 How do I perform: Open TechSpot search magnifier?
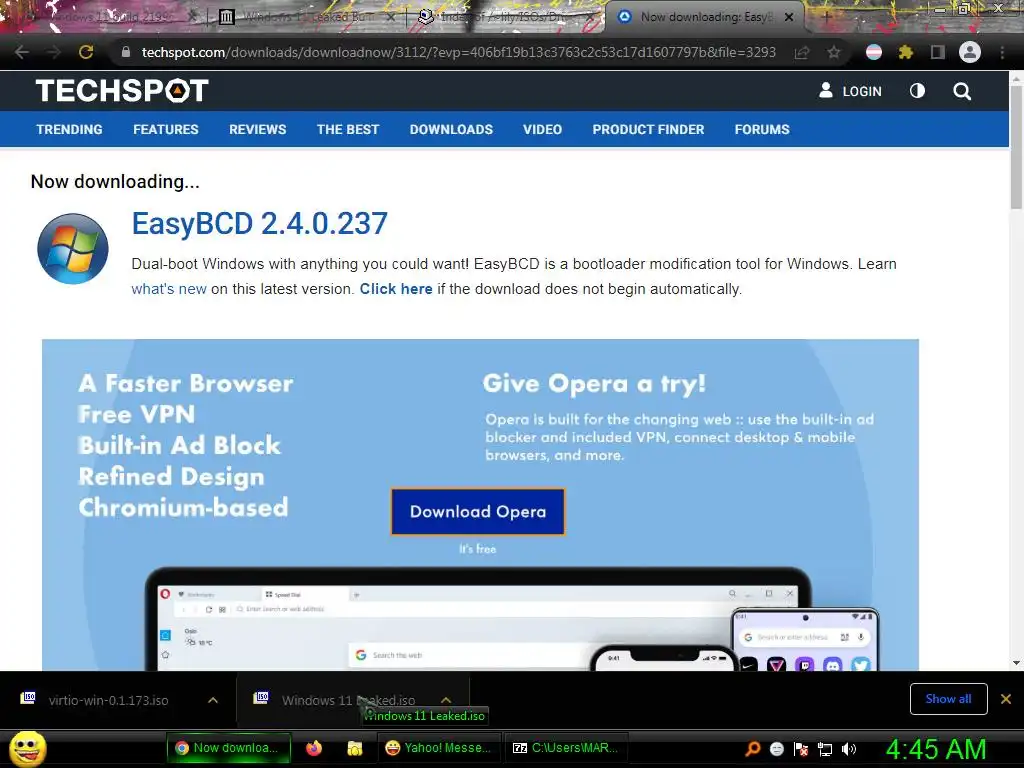(962, 91)
